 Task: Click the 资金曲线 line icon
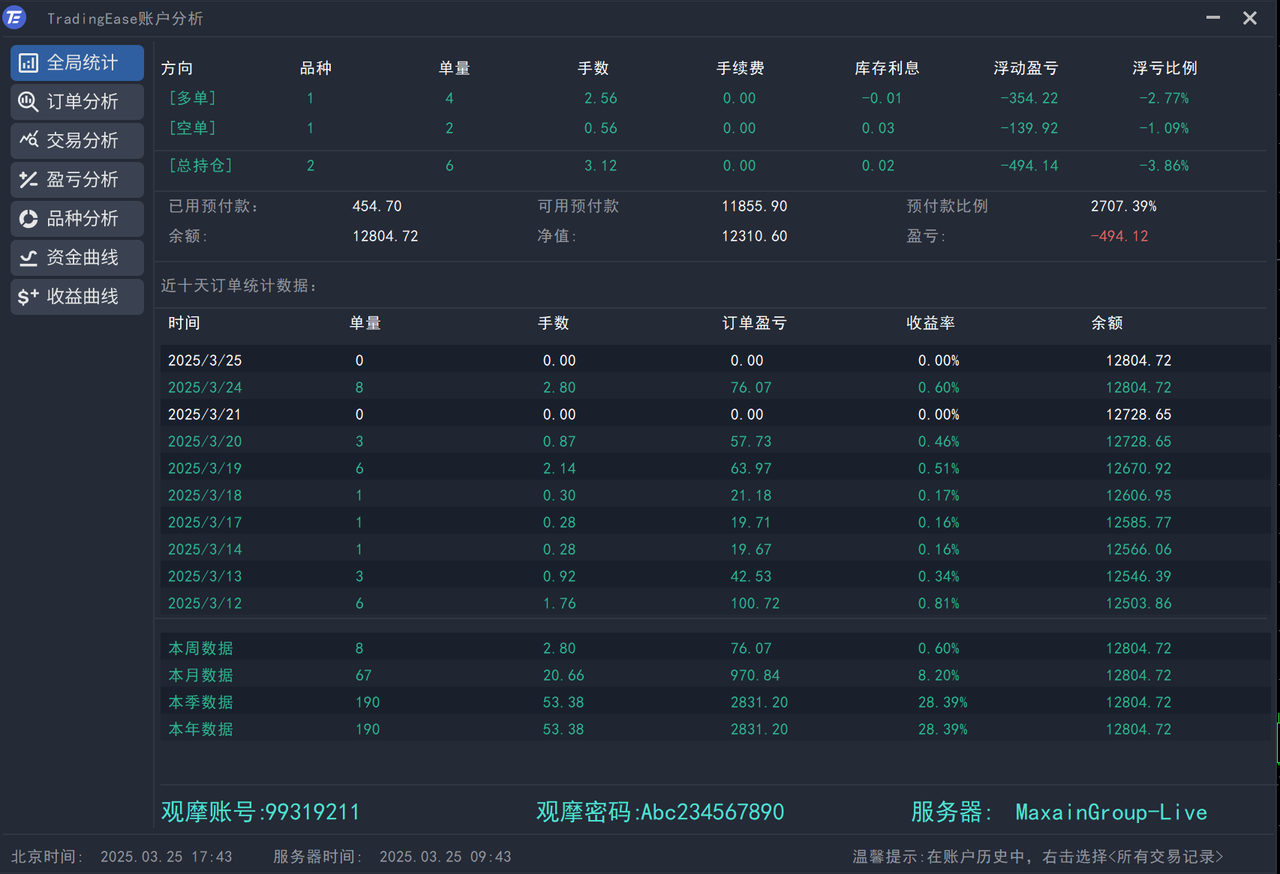point(28,258)
